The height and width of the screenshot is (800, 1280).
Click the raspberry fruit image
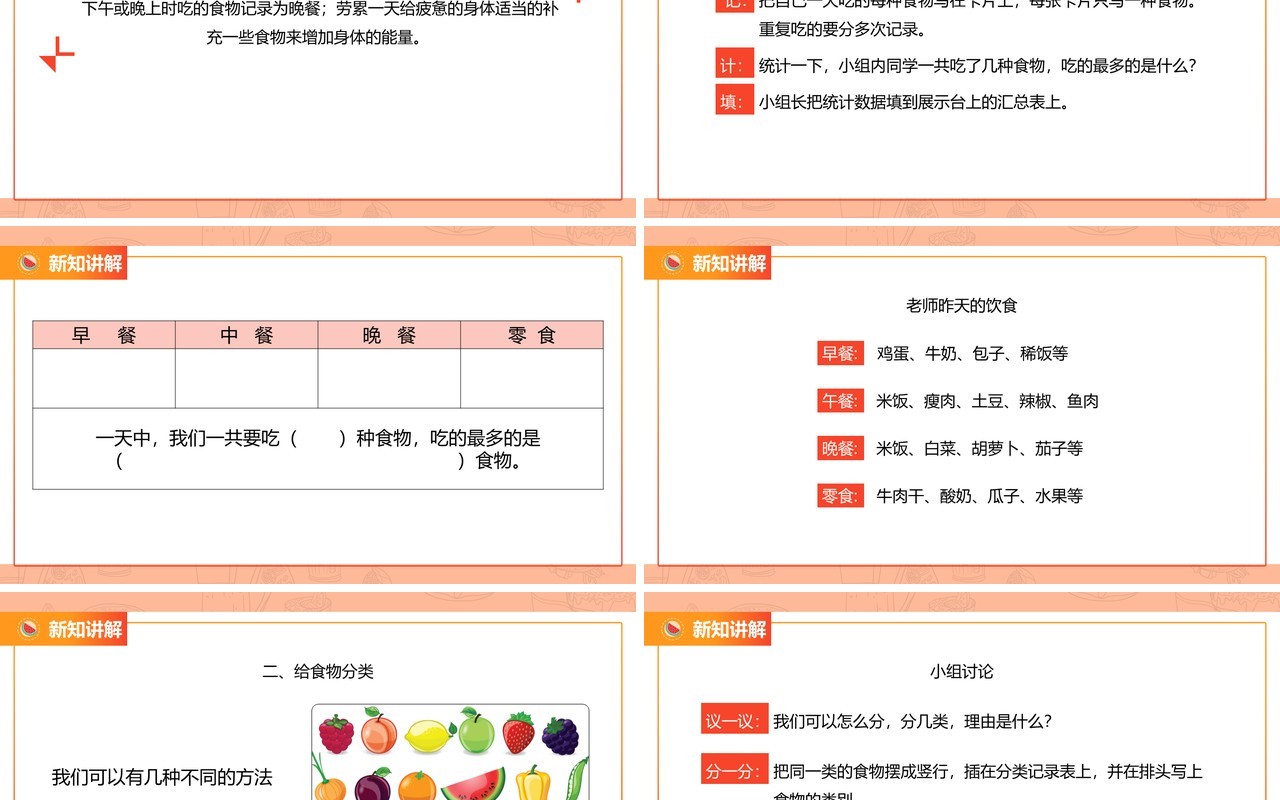(337, 734)
